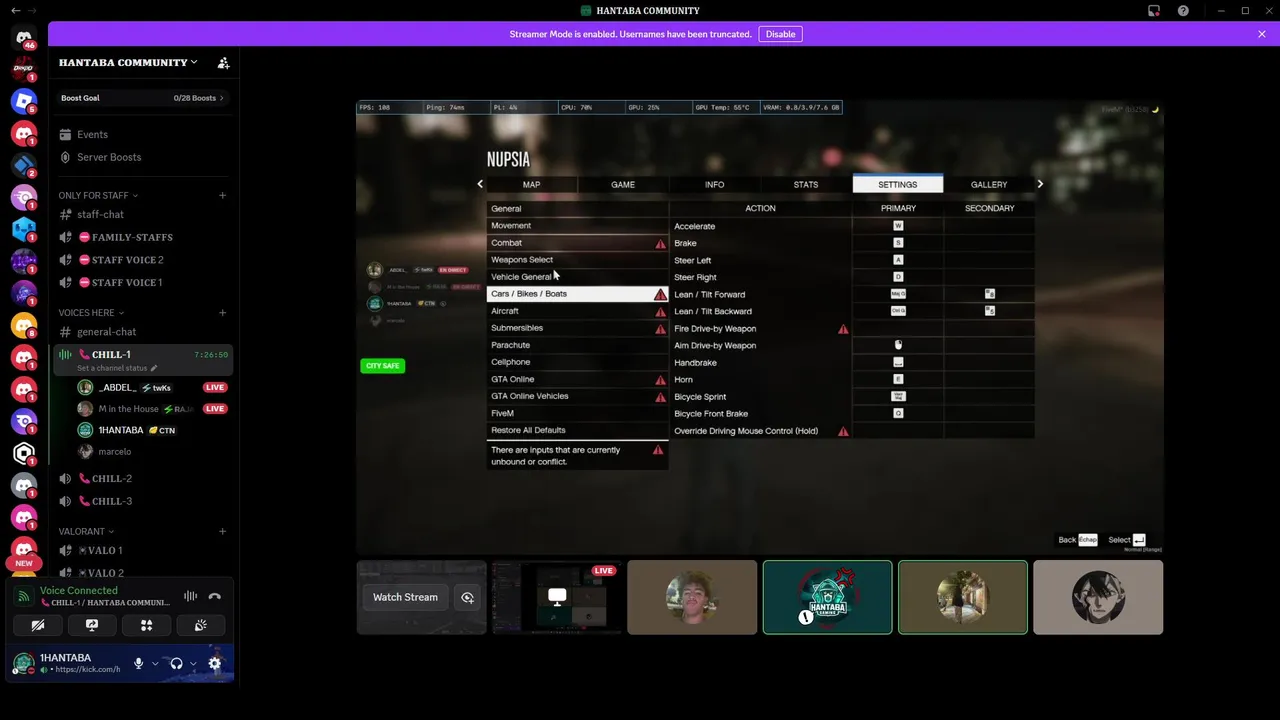Add channel to ONLY FOR STAFF category
The image size is (1280, 720).
[x=222, y=195]
